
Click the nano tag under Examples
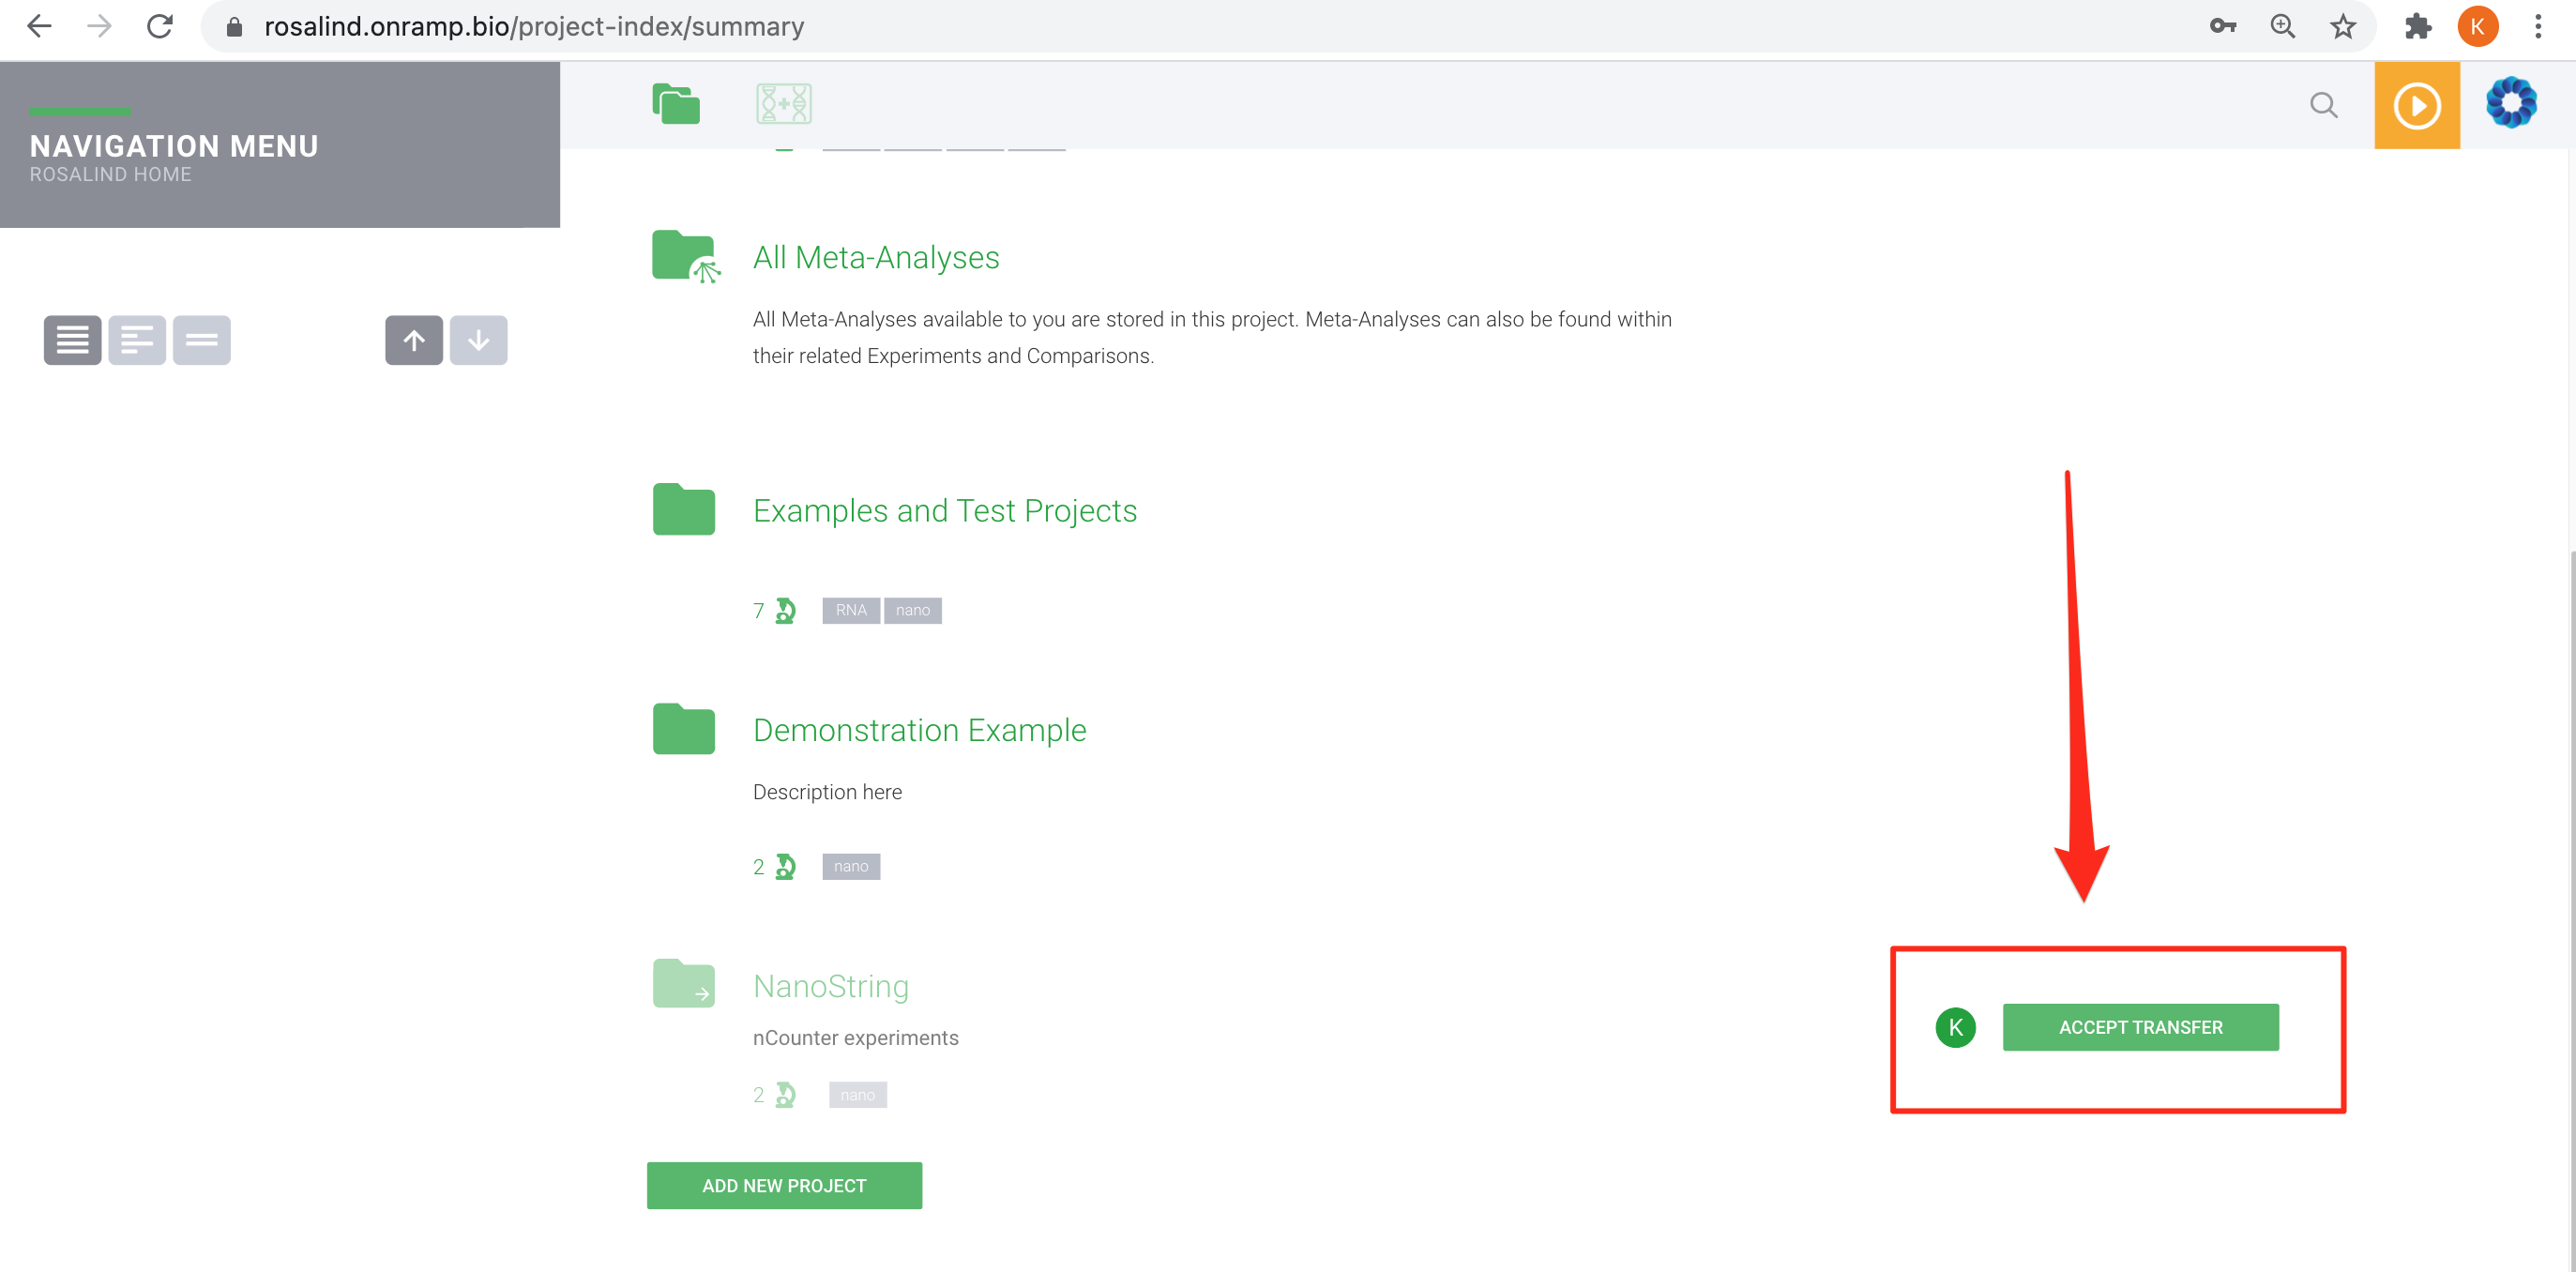pyautogui.click(x=913, y=610)
